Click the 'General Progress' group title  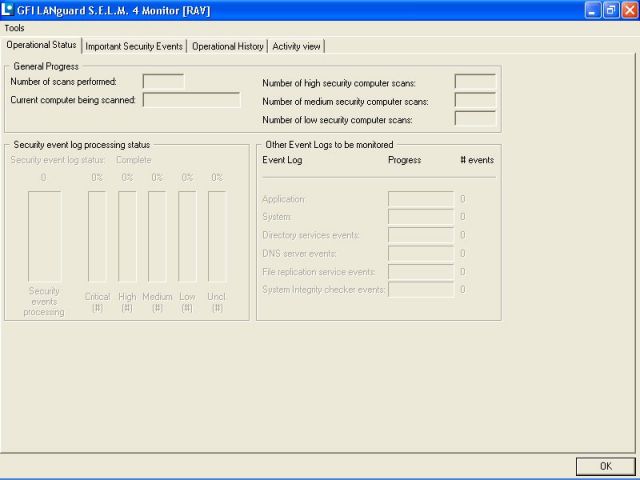click(46, 67)
